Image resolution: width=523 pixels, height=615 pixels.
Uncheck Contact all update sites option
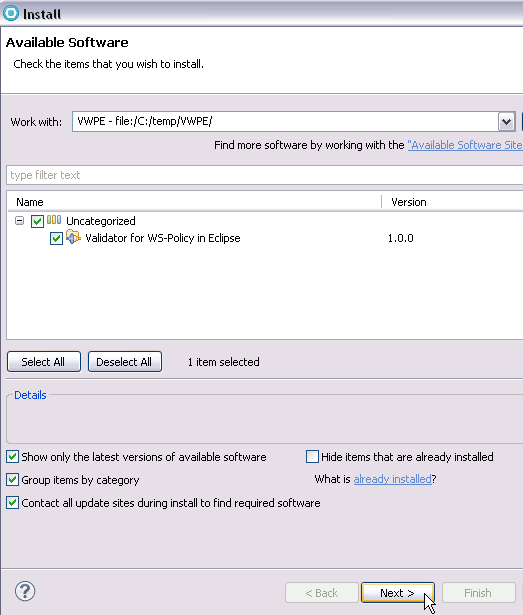[x=13, y=503]
